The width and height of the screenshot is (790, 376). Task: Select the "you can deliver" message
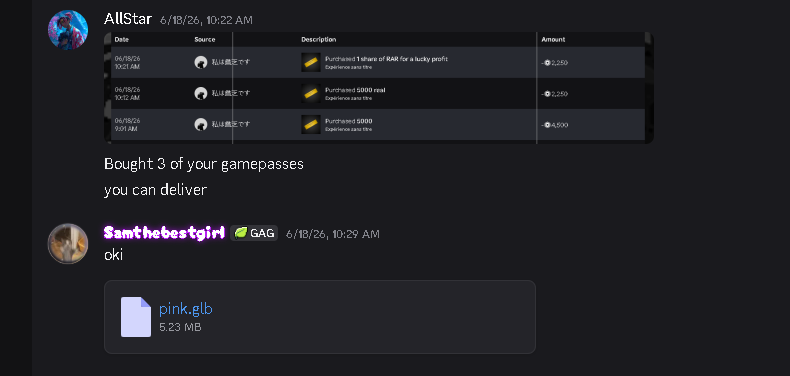coord(156,190)
